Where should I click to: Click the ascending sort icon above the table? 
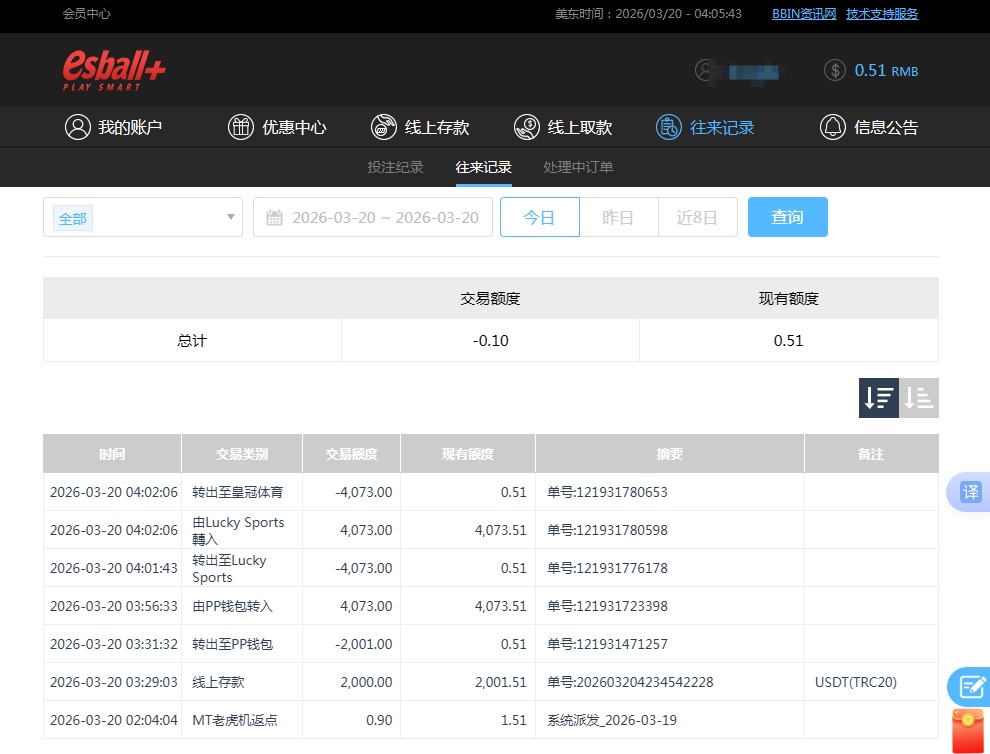coord(918,397)
